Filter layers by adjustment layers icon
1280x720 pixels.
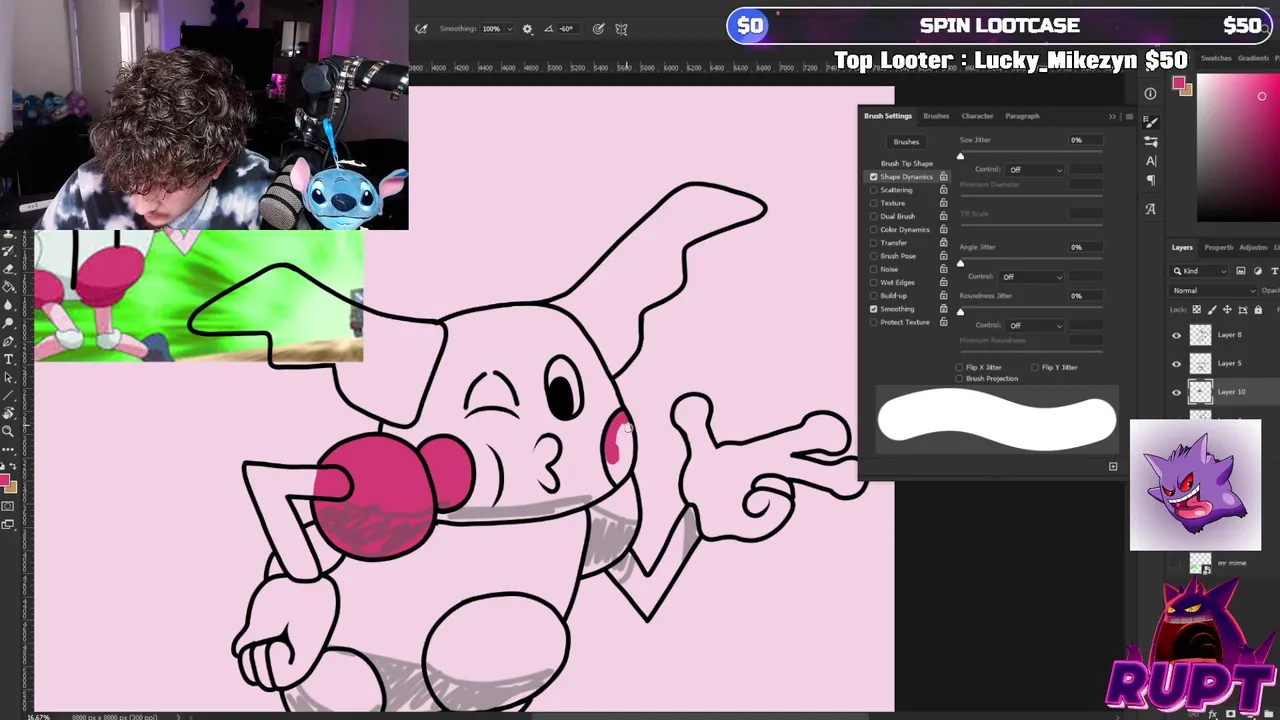1257,271
